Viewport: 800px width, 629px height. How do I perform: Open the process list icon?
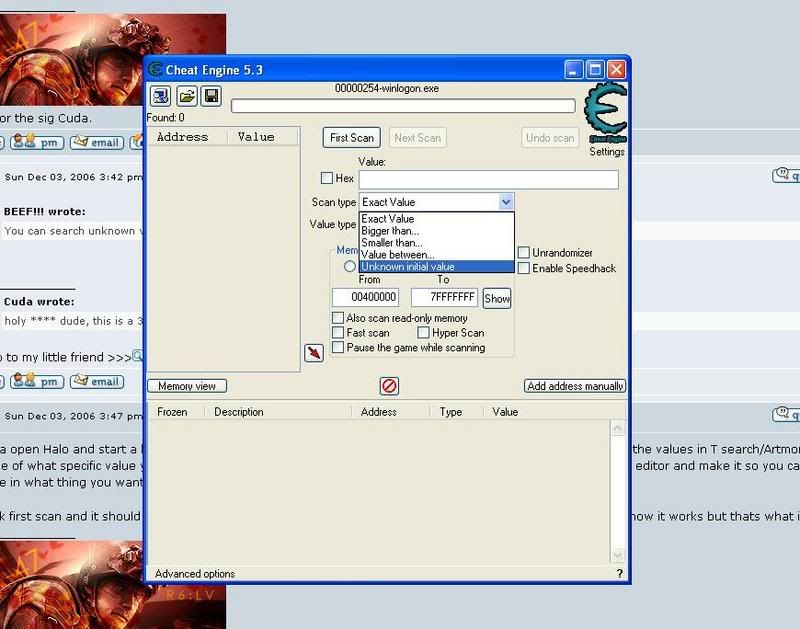tap(161, 96)
